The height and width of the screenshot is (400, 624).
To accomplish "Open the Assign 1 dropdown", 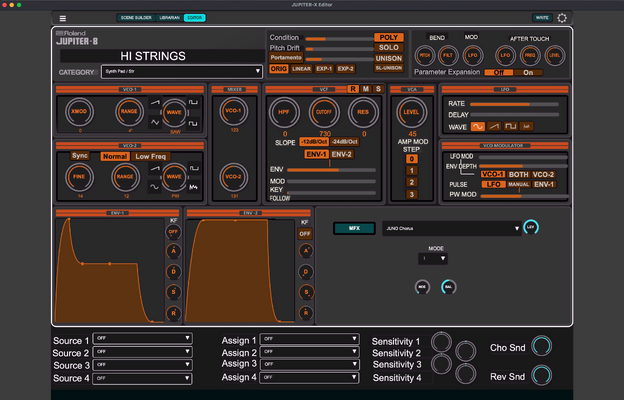I will (309, 339).
